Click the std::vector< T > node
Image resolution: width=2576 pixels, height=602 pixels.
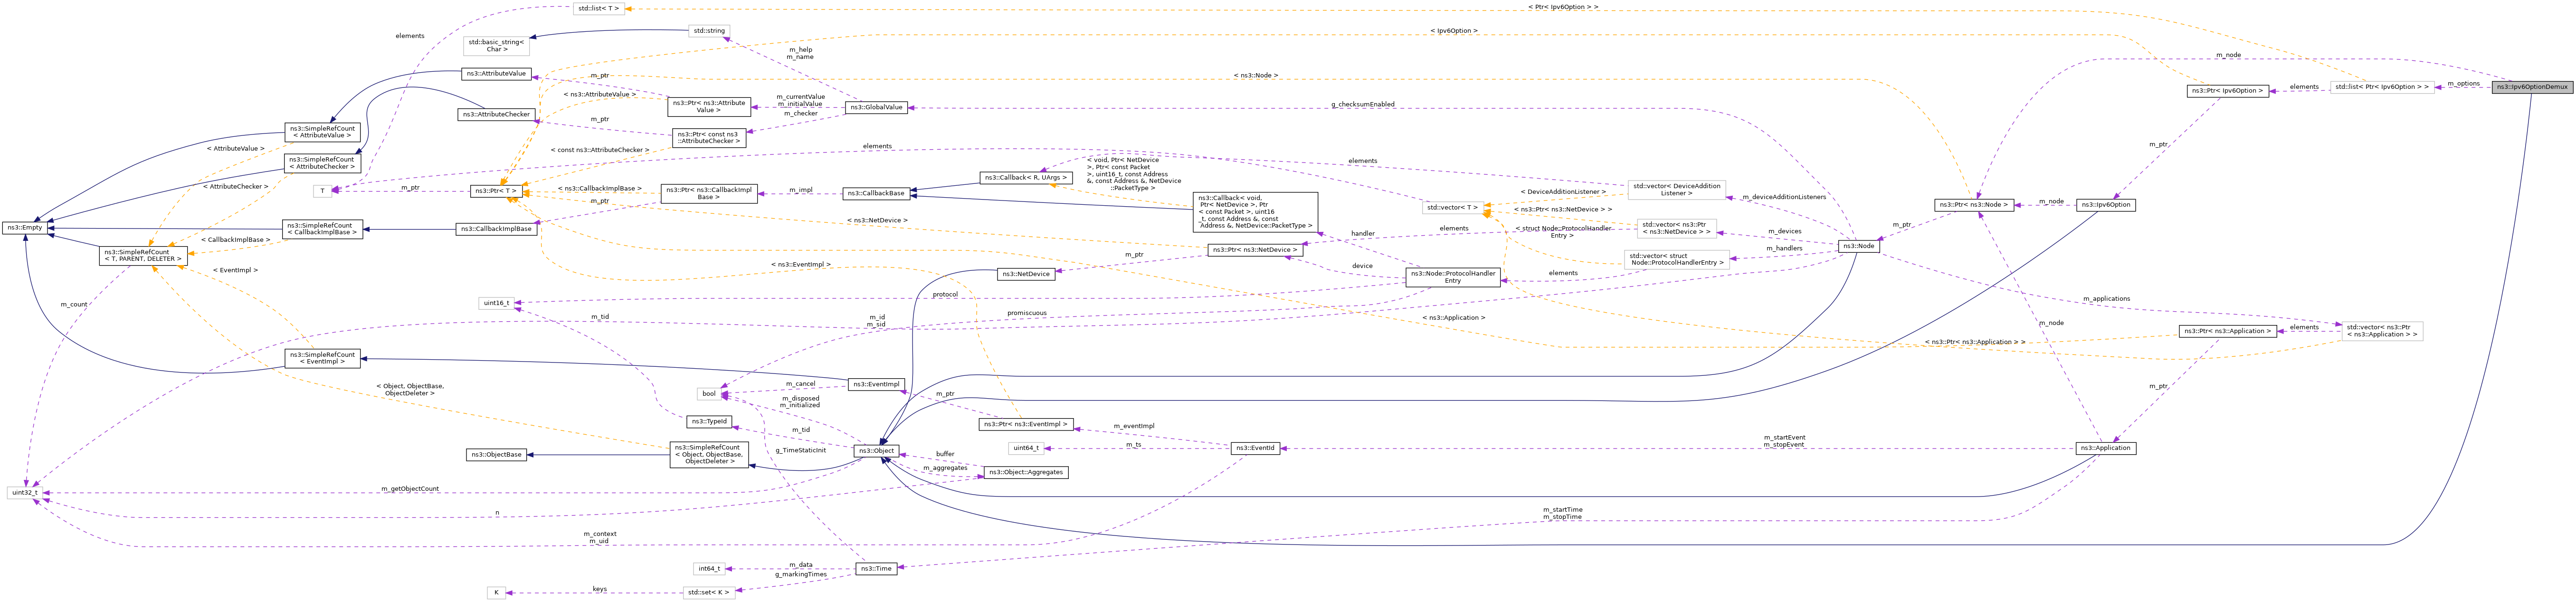[1452, 207]
